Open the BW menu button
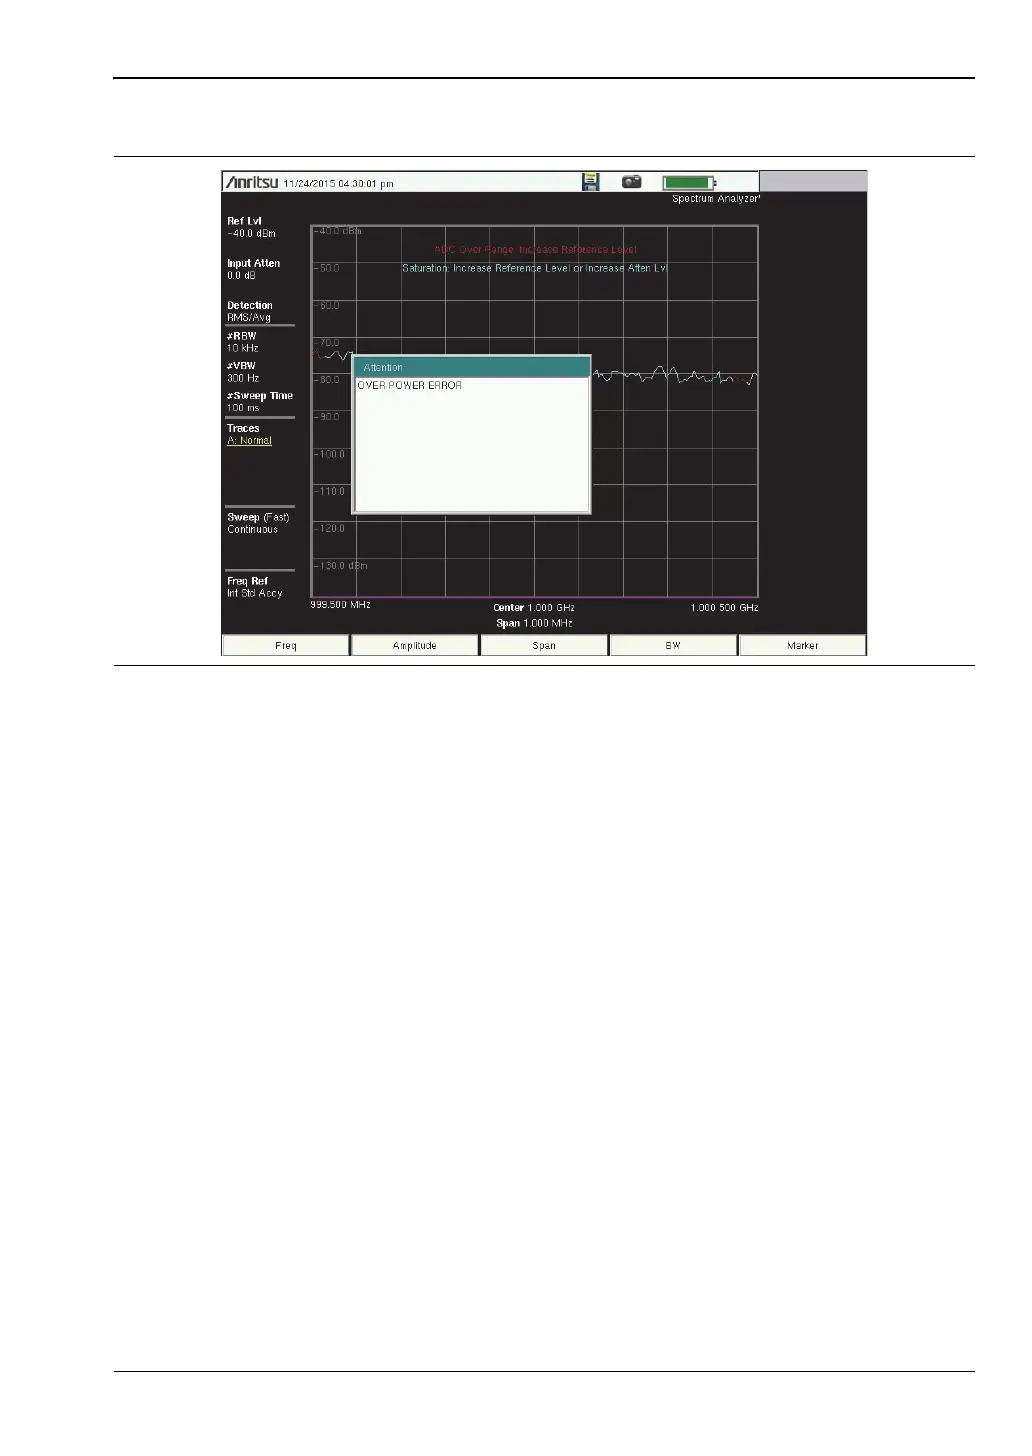Screen dimensions: 1032x1456 pyautogui.click(x=673, y=646)
